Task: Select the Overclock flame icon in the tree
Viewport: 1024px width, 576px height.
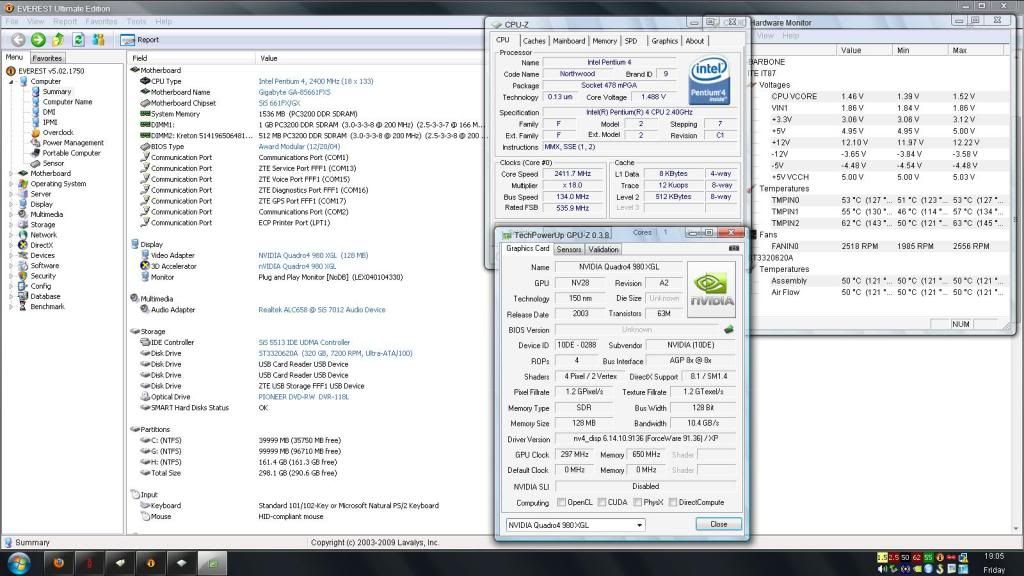Action: coord(36,133)
